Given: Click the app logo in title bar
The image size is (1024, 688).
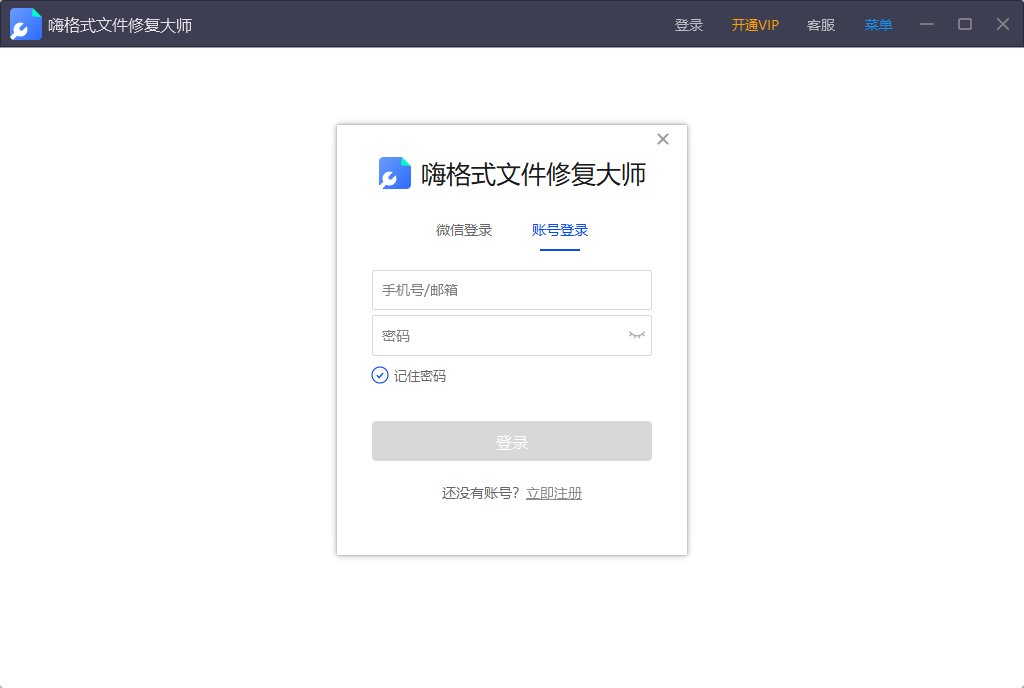Looking at the screenshot, I should [25, 24].
